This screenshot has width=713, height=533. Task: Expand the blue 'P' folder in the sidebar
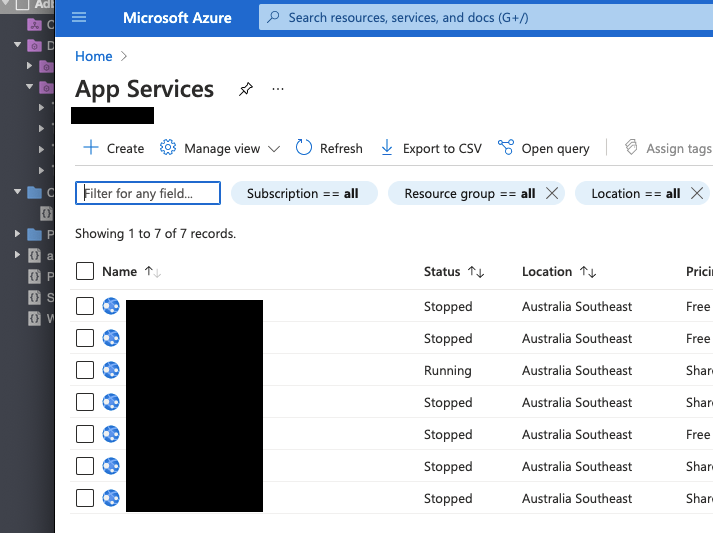(x=17, y=234)
